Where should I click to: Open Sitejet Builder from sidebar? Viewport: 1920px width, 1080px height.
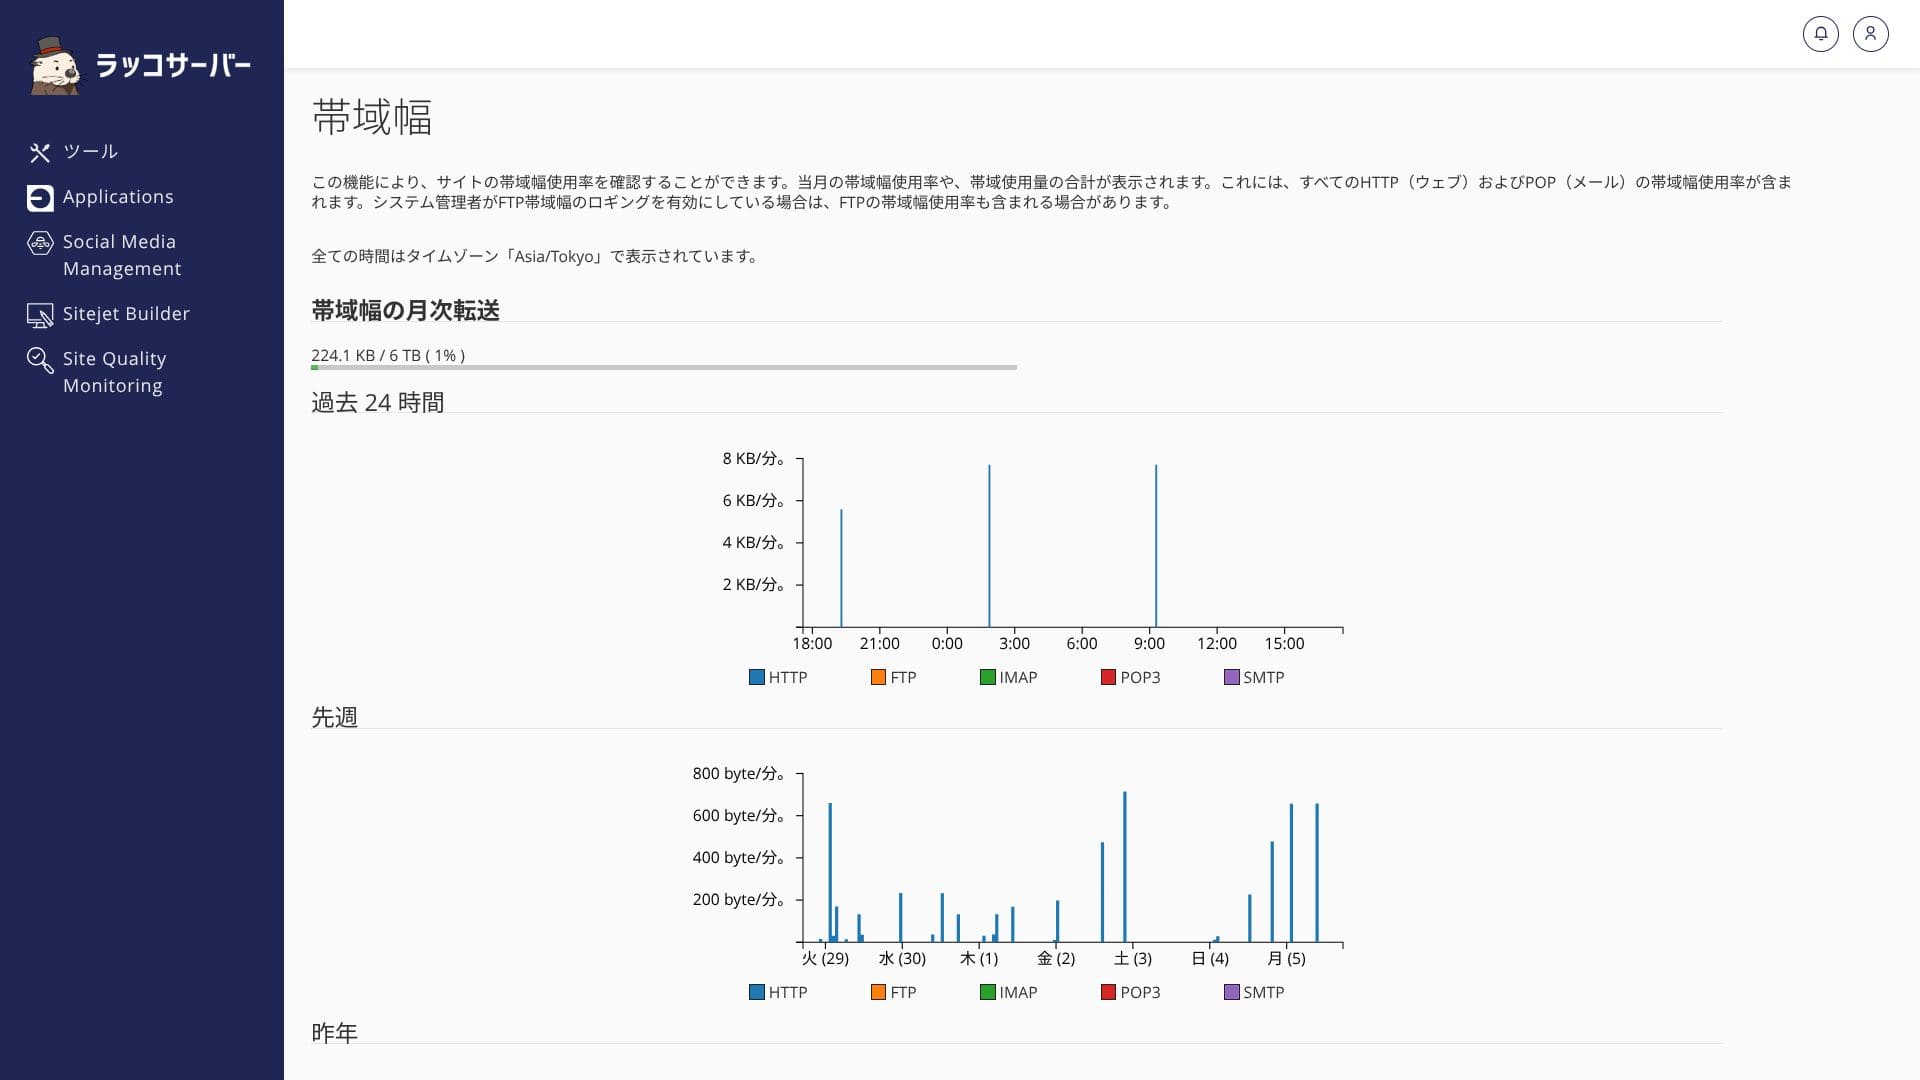(x=126, y=314)
